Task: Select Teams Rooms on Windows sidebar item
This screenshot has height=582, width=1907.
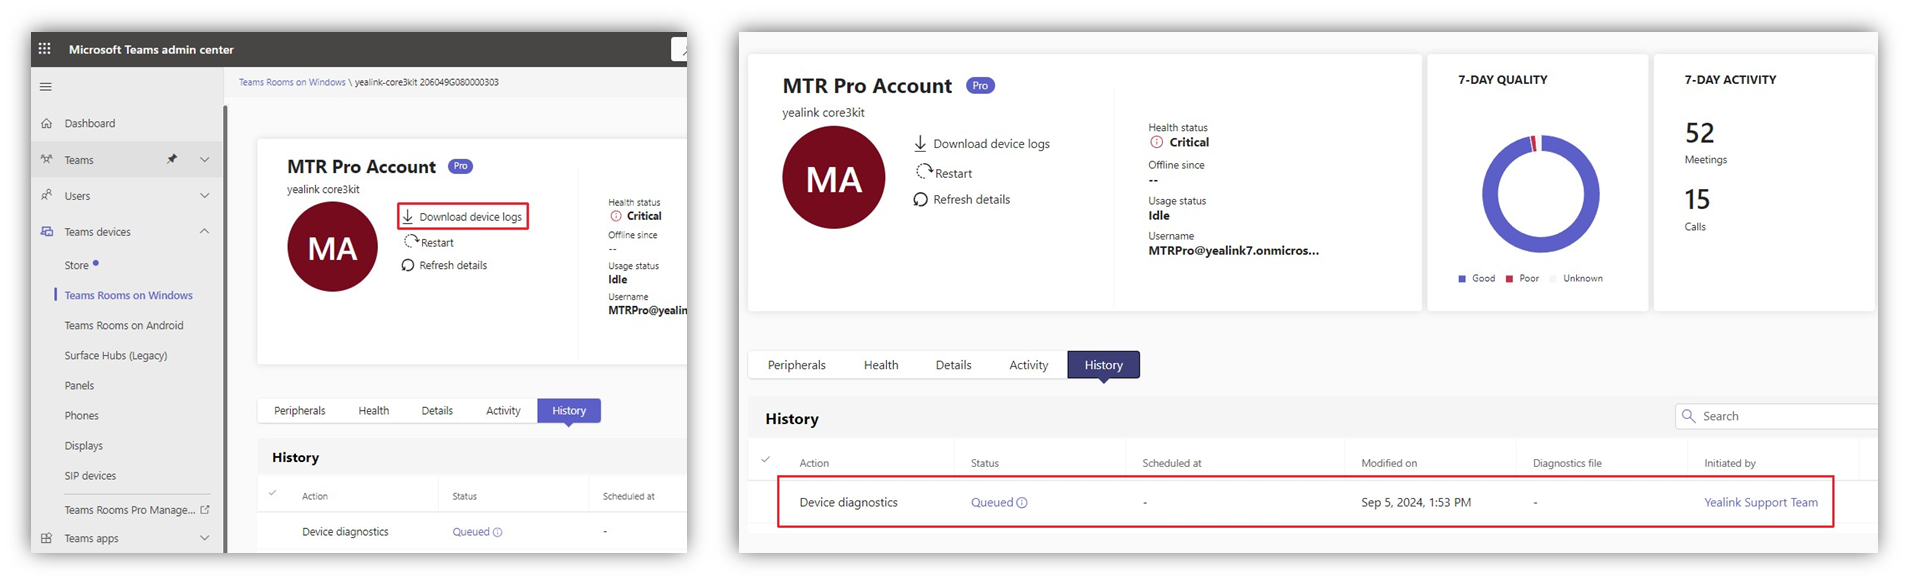Action: coord(129,295)
